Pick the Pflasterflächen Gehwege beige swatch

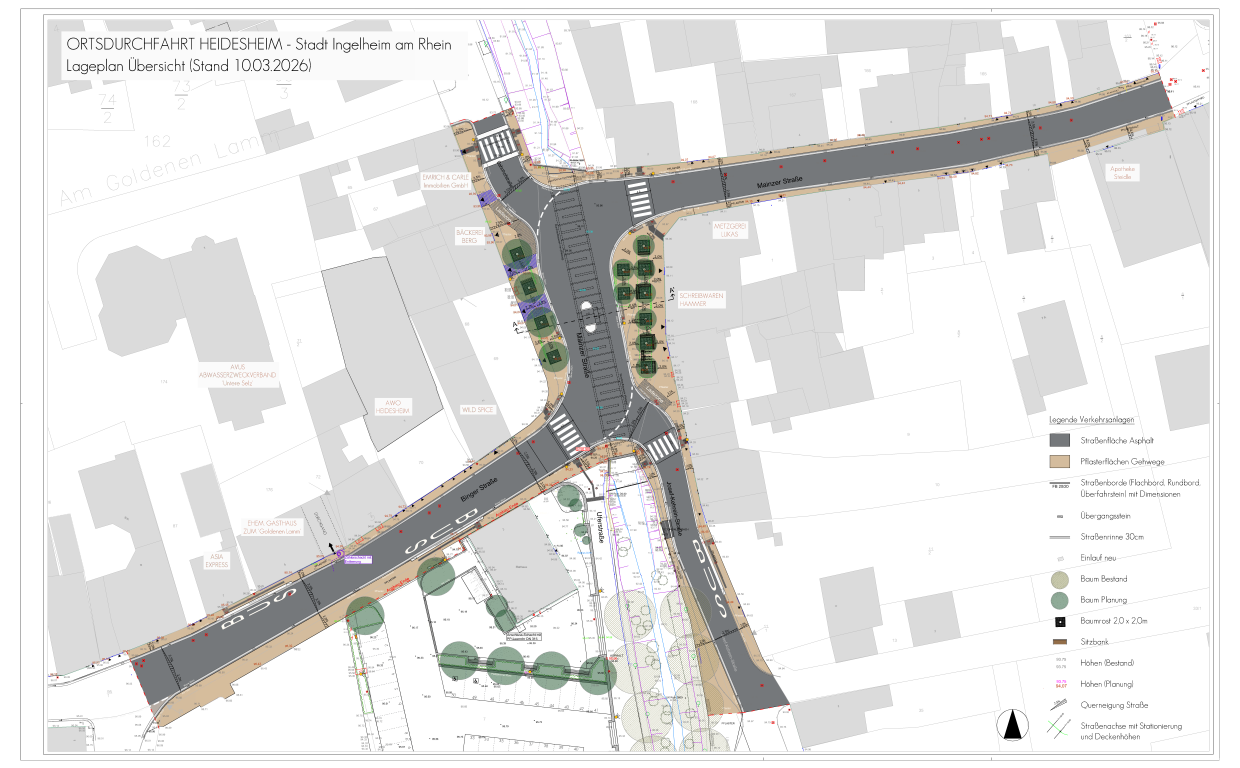[1059, 461]
